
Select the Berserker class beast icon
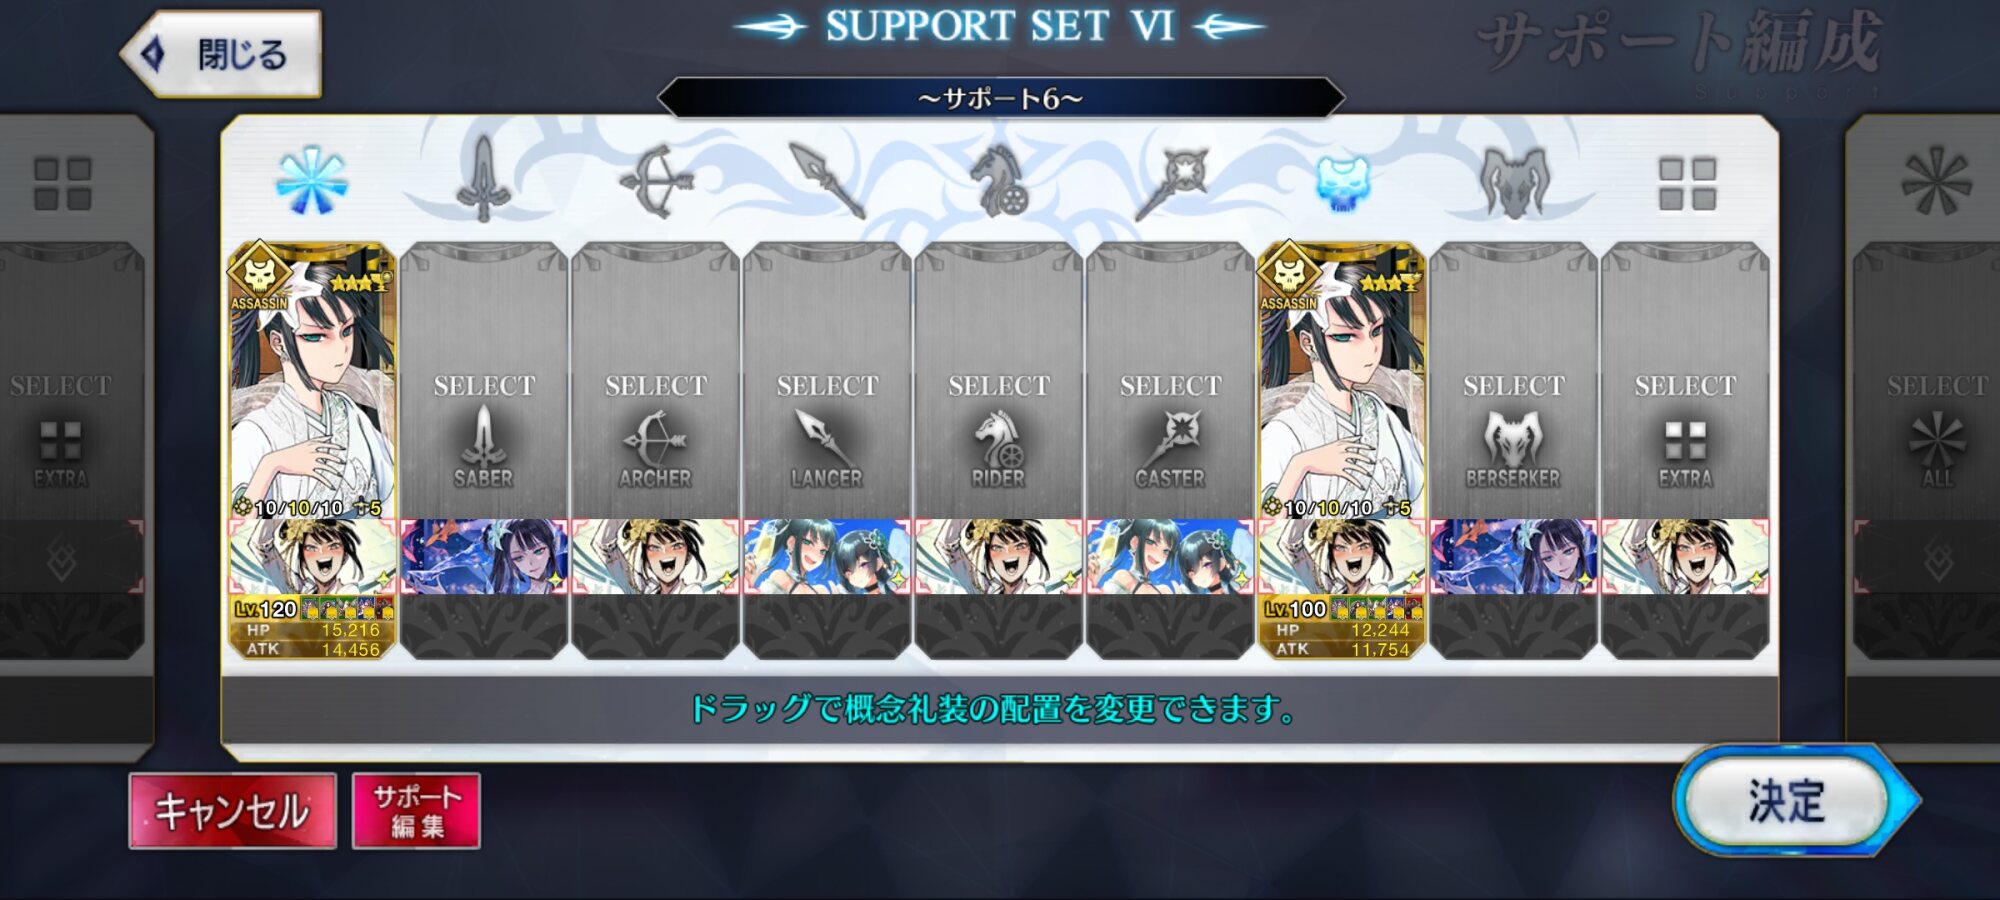pos(1513,182)
